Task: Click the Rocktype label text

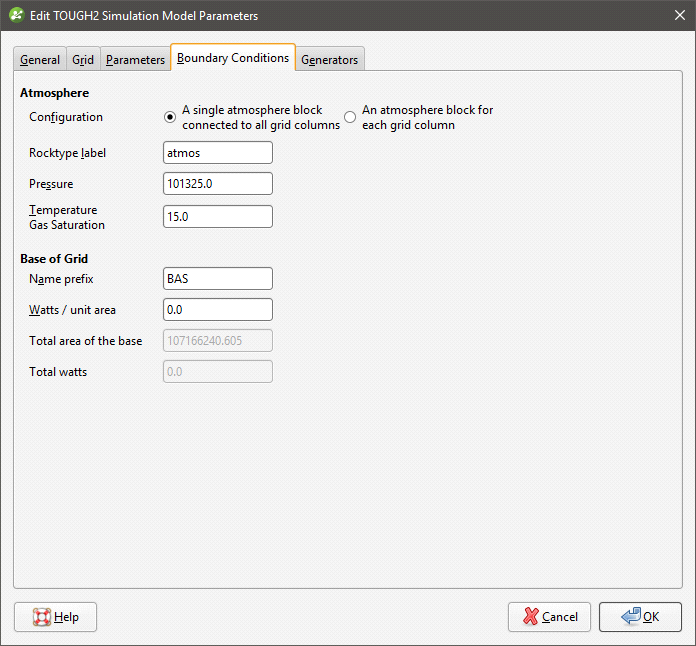Action: (67, 153)
